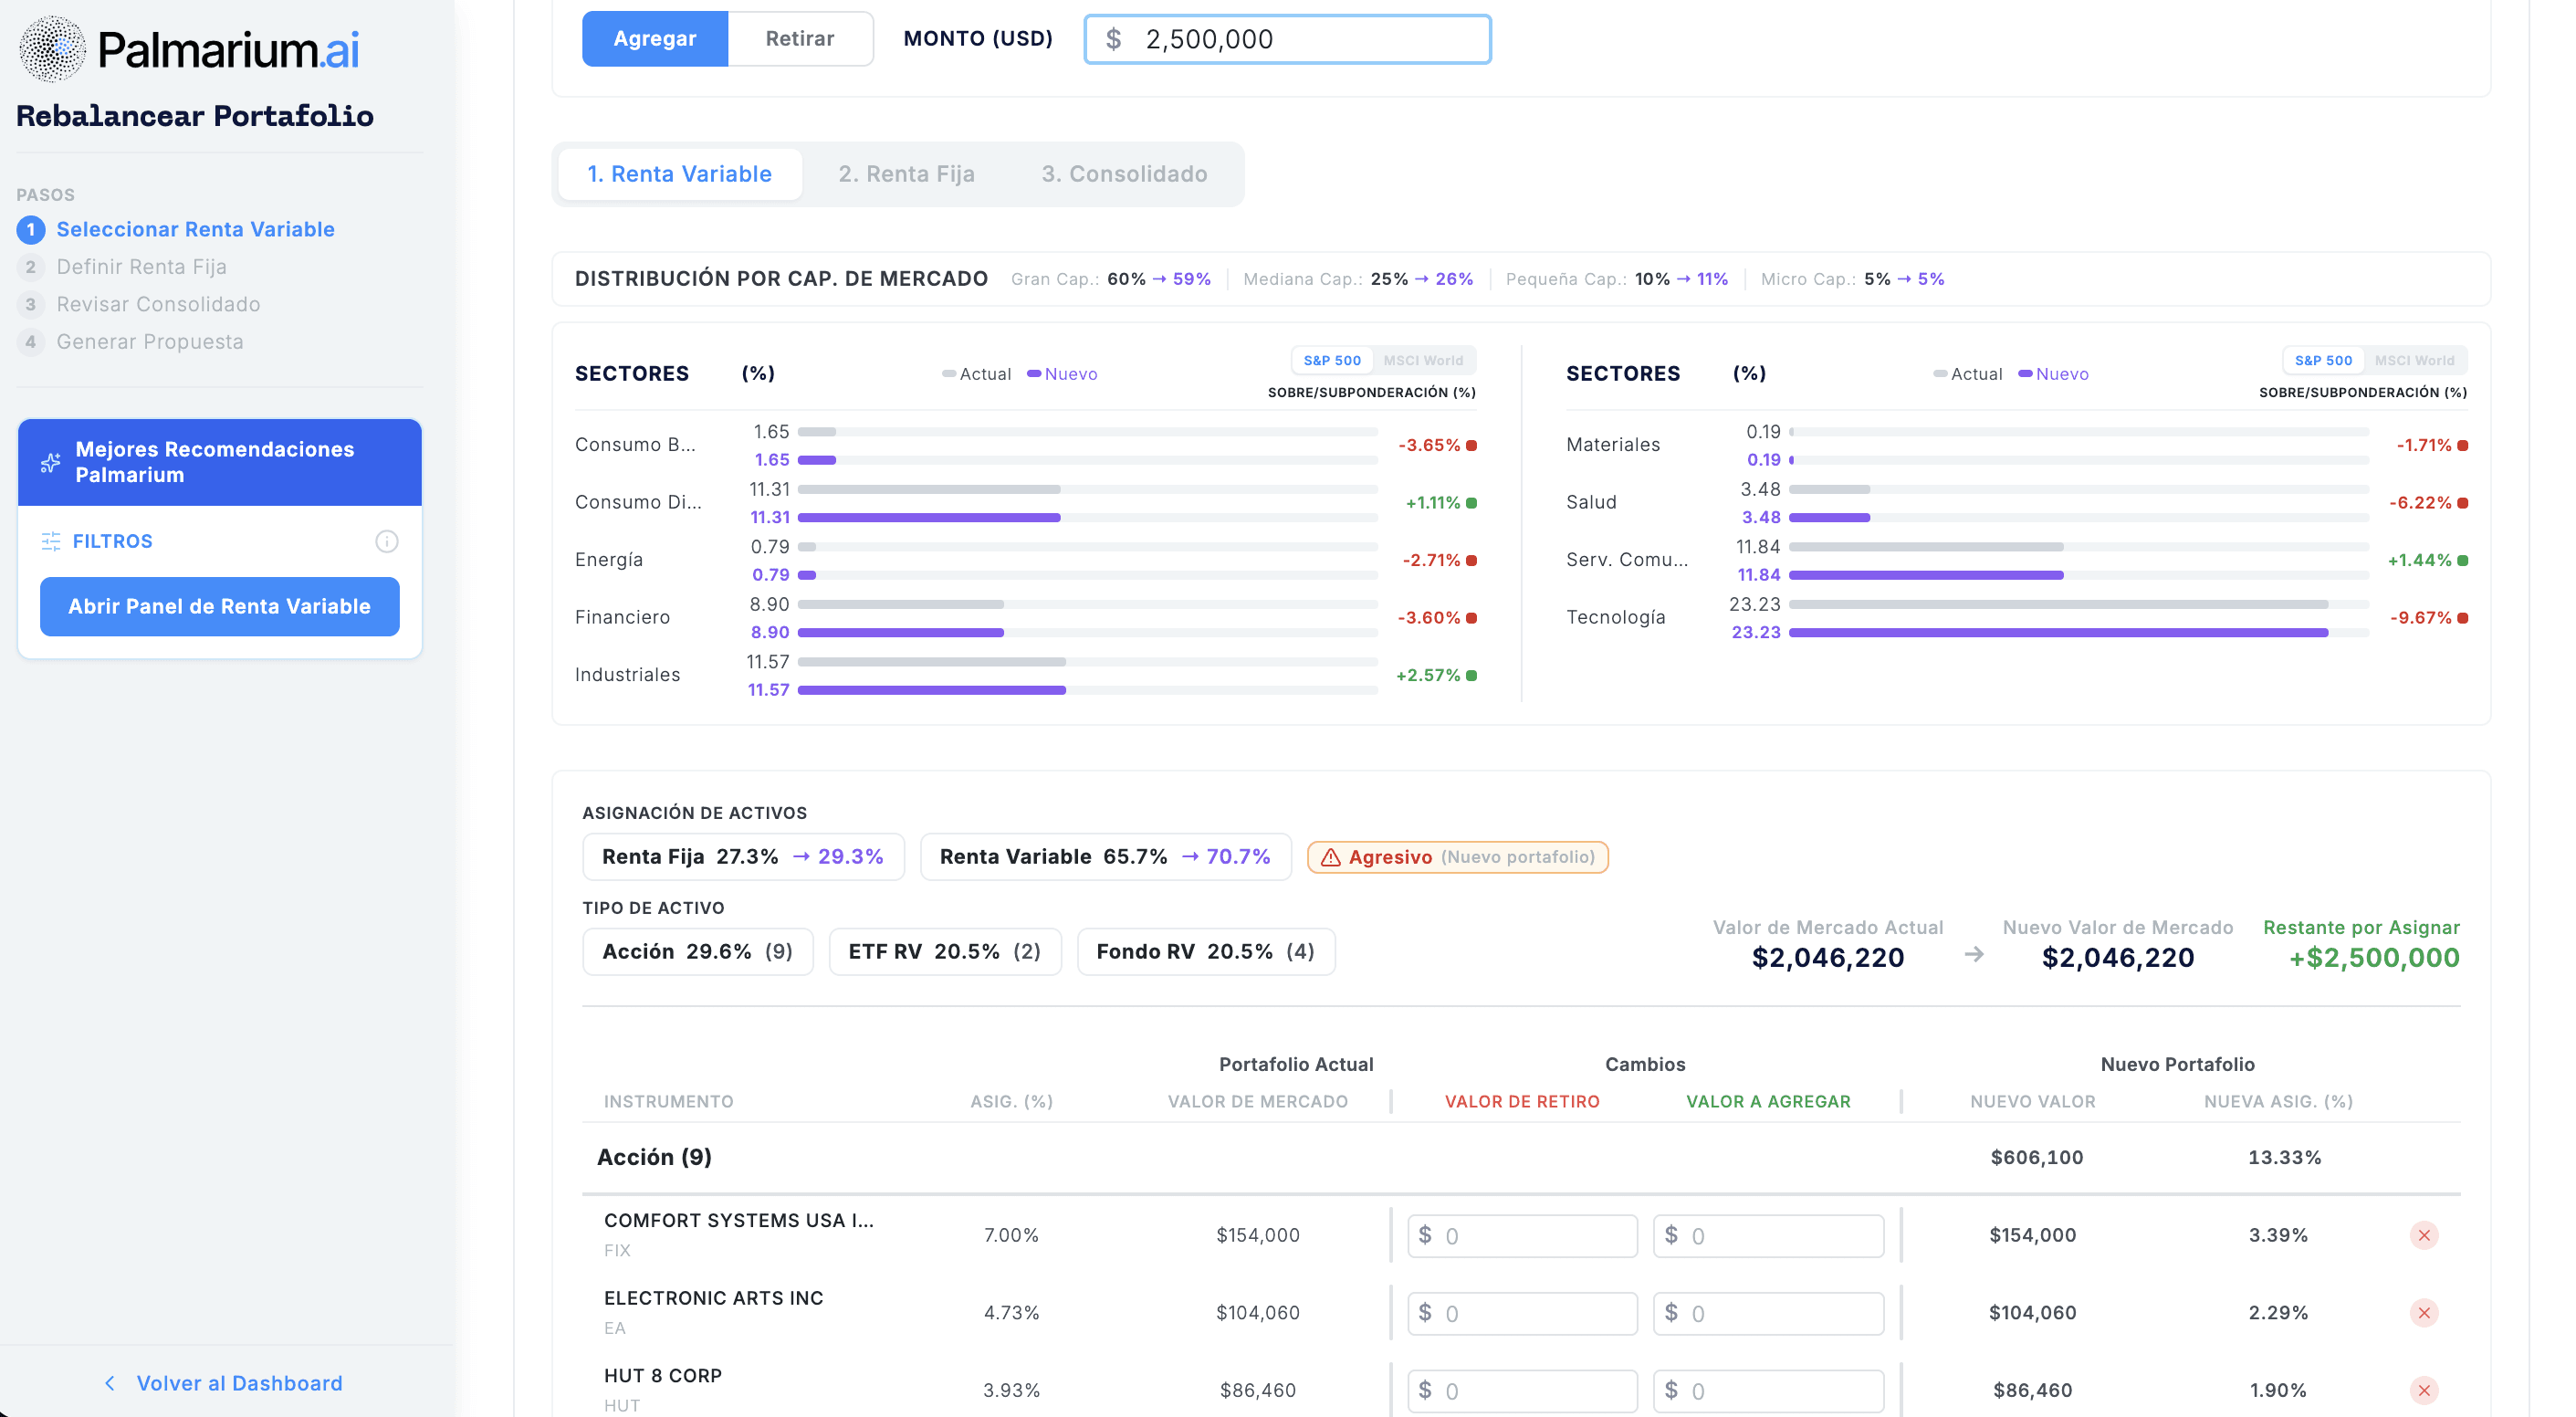Click the Palmarium.ai logo icon

(52, 49)
